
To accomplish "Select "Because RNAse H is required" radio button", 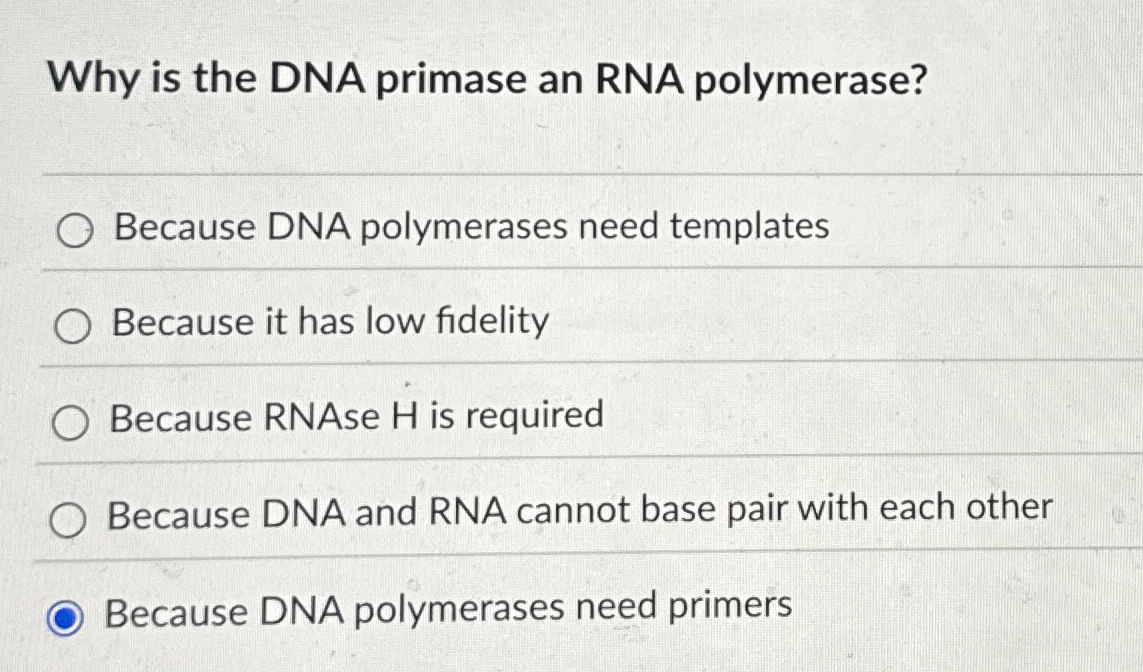I will [71, 424].
